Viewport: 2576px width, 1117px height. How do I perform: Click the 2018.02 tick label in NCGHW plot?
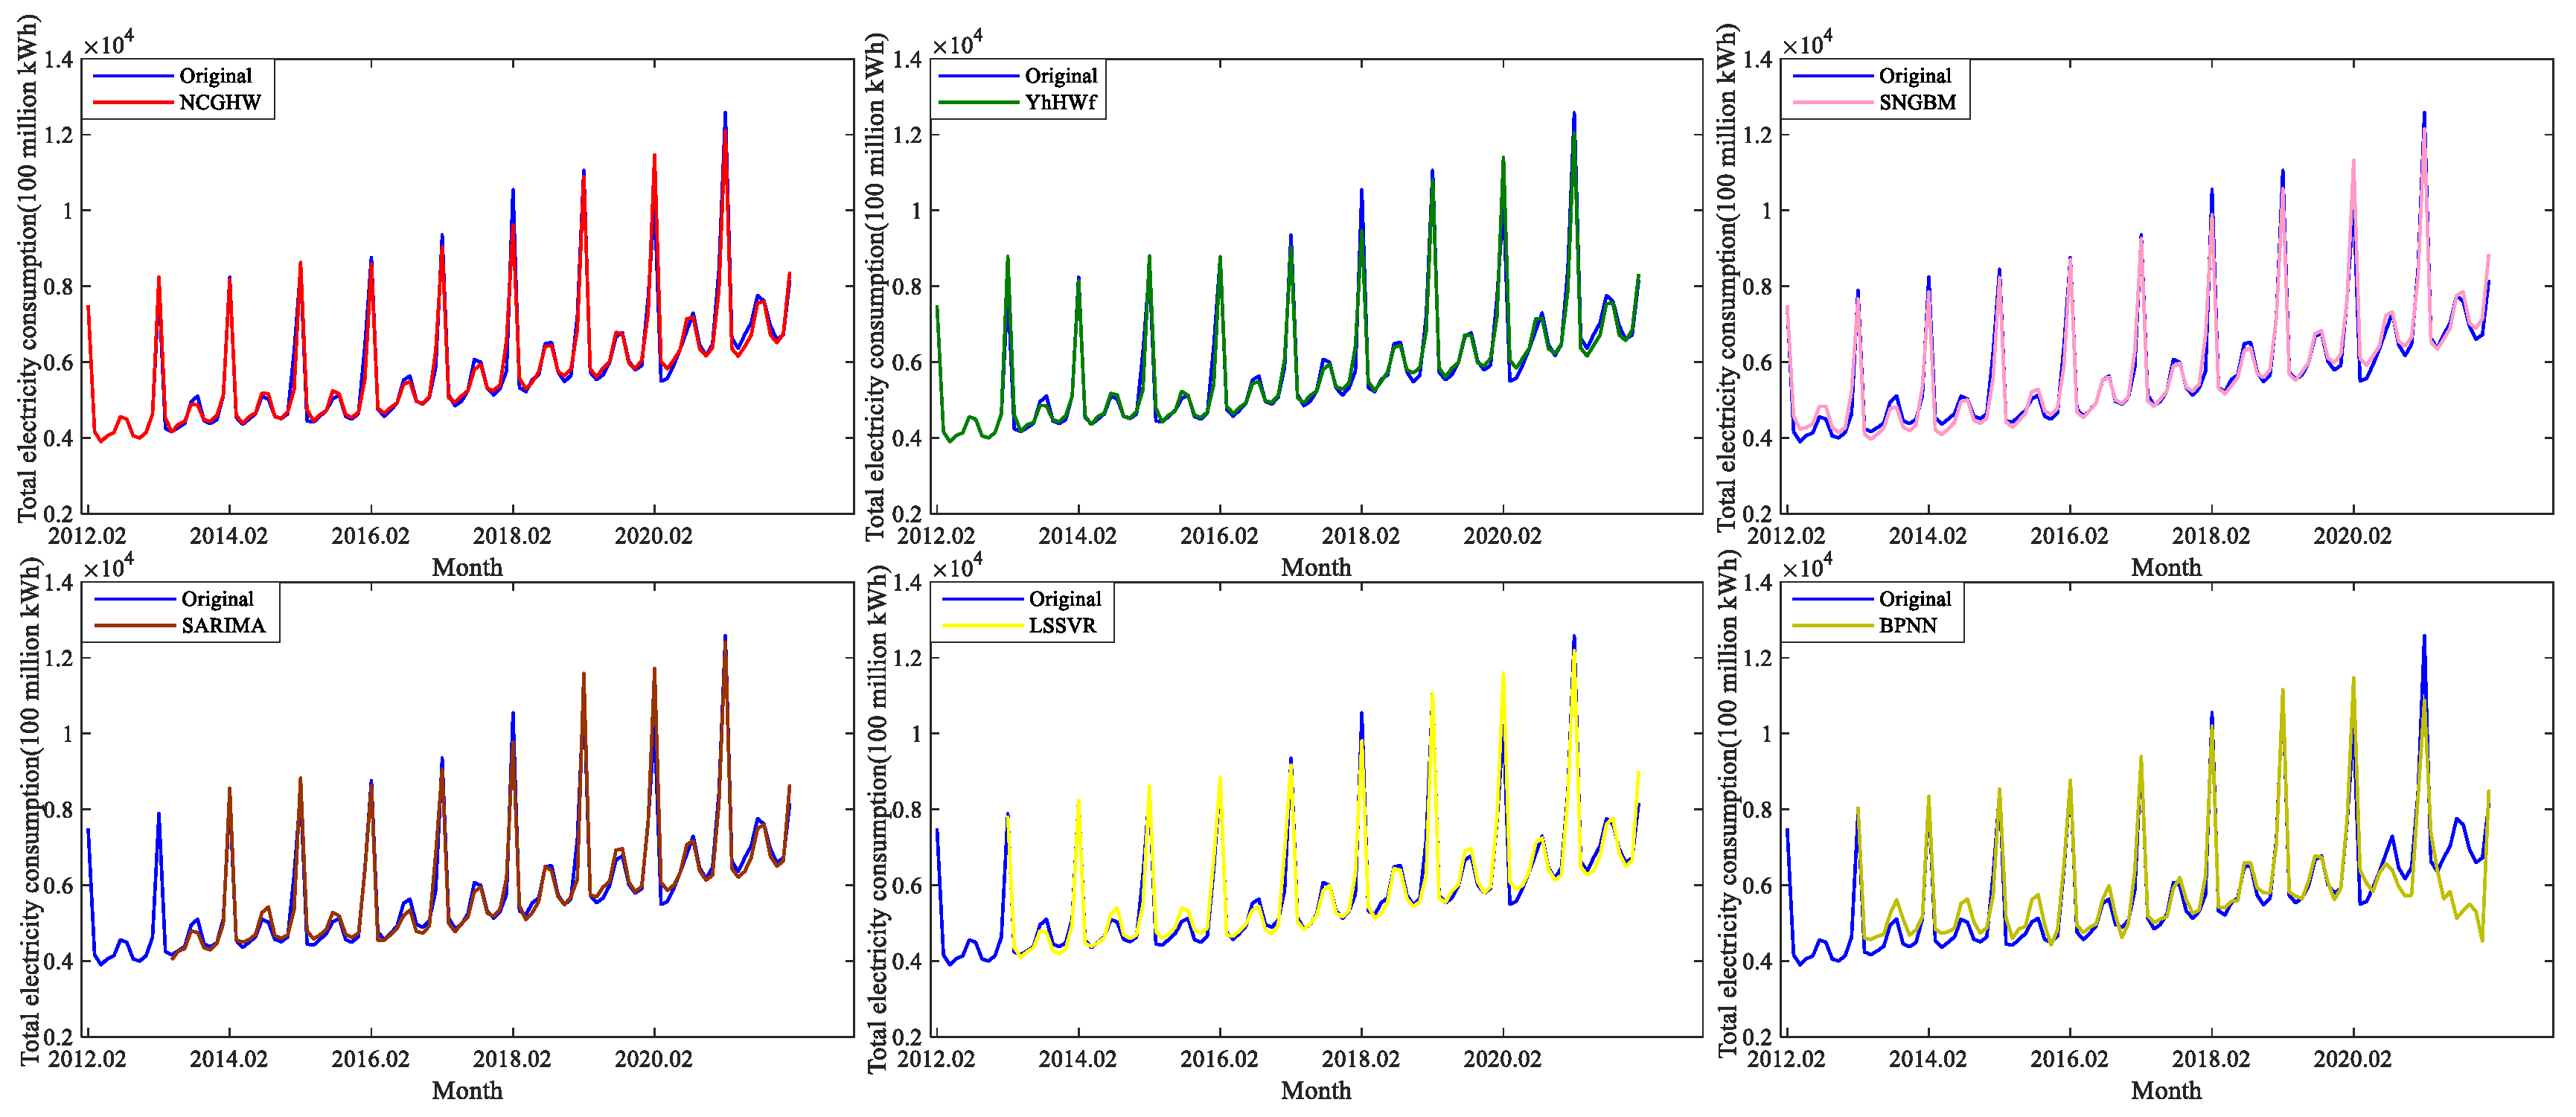(512, 536)
